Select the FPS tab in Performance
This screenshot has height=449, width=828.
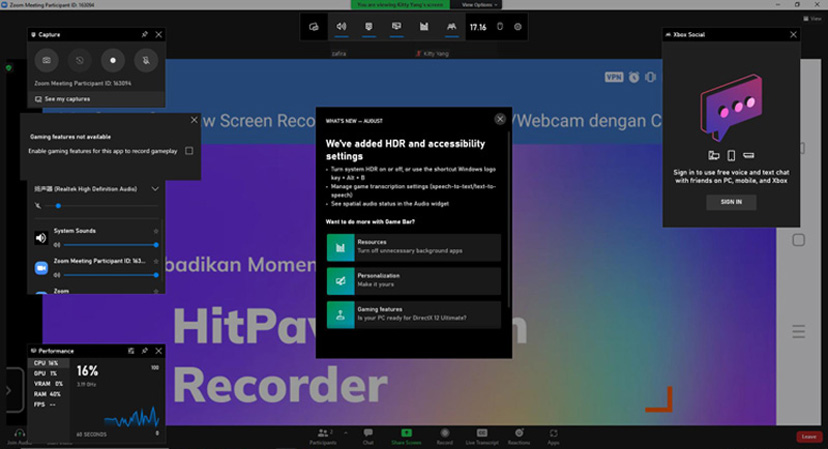pyautogui.click(x=48, y=405)
